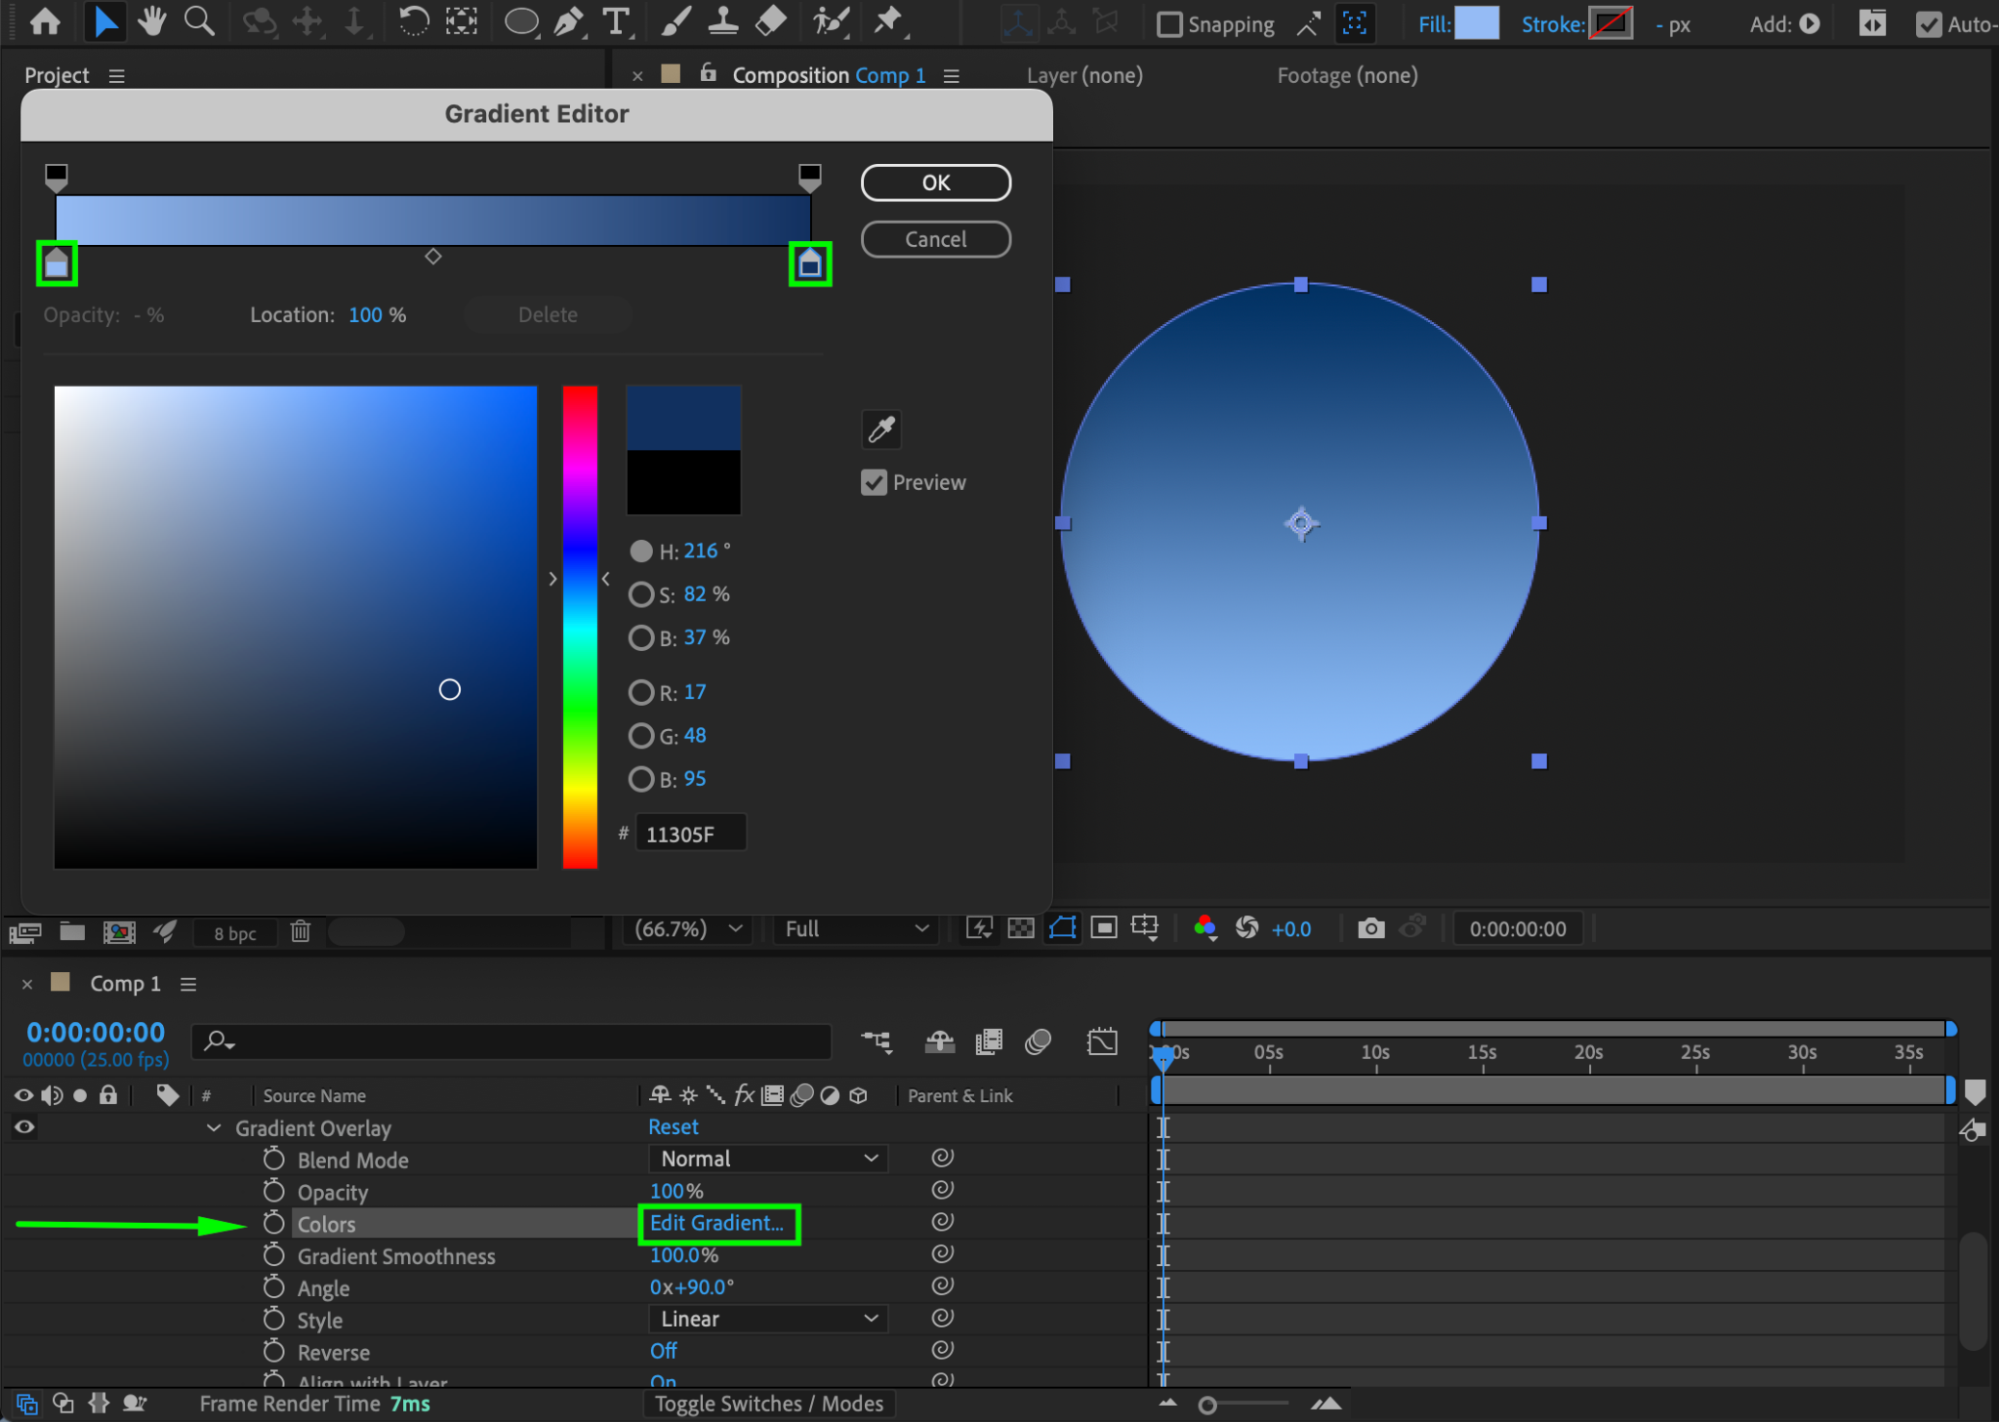Toggle the transparency grid icon

[1021, 929]
